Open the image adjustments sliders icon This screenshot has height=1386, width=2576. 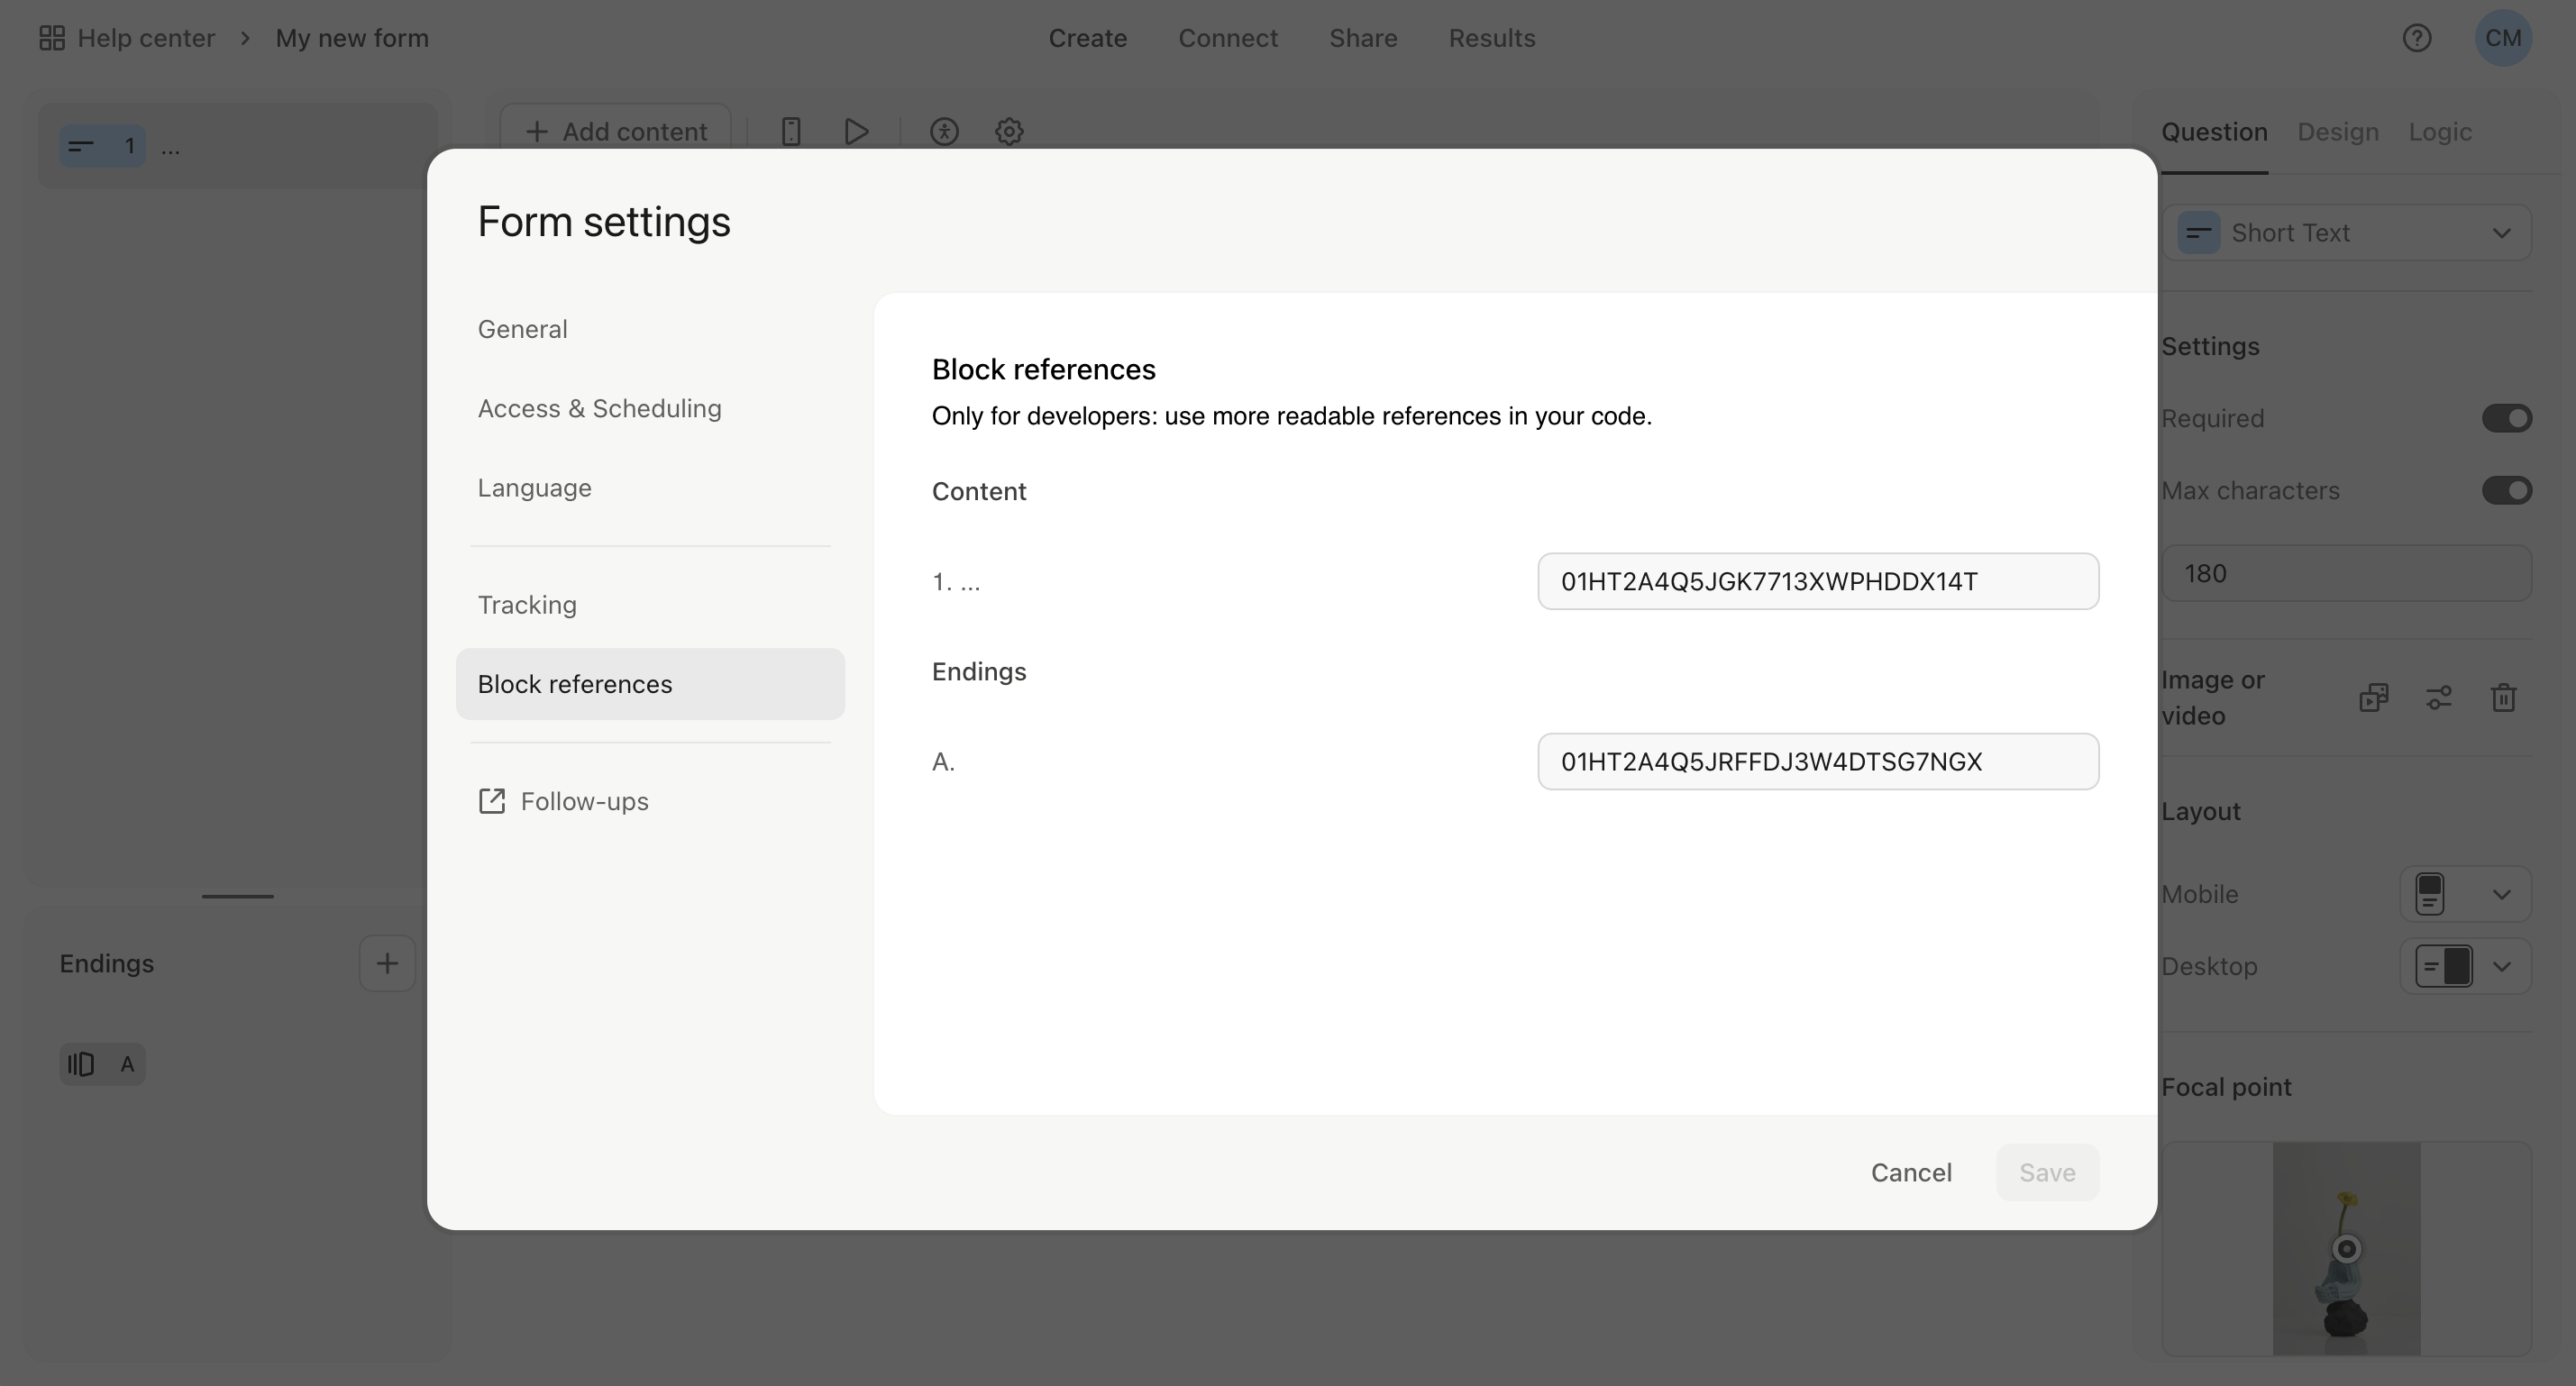(2439, 697)
